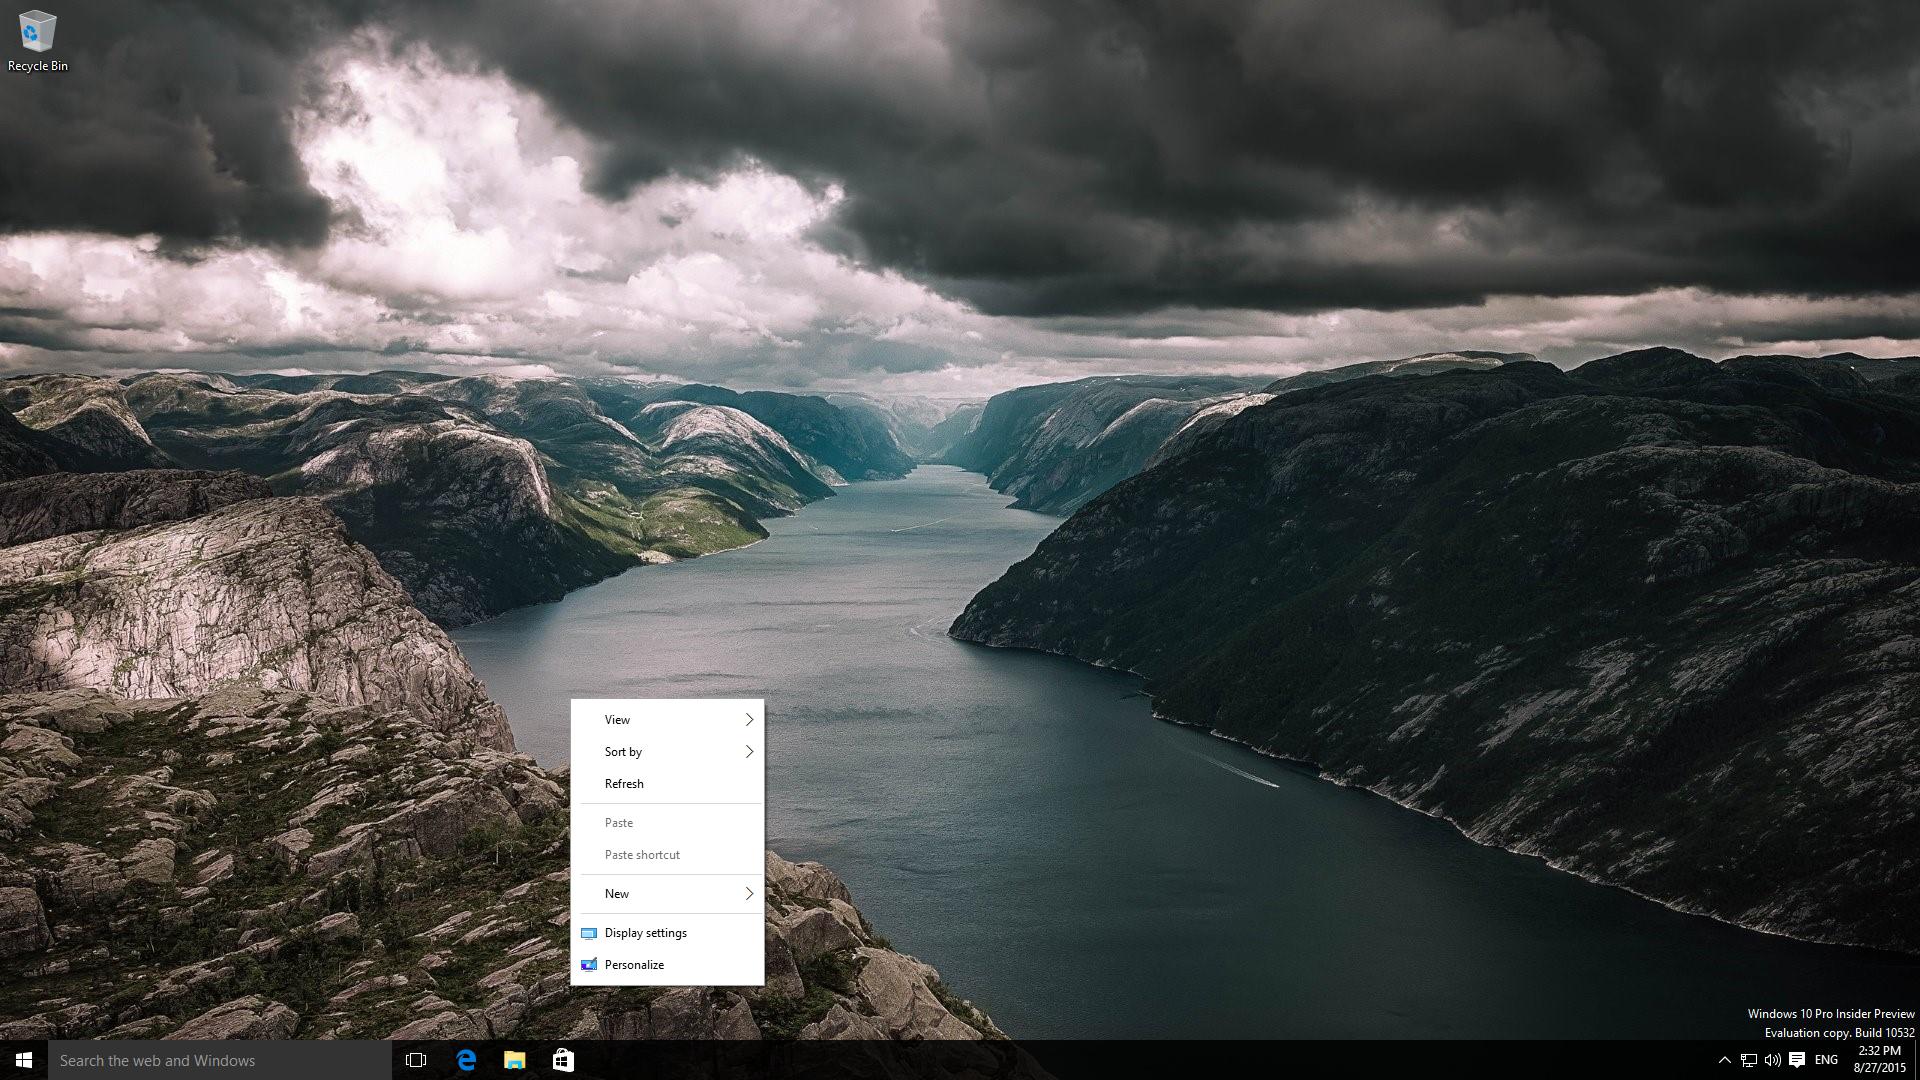Viewport: 1920px width, 1080px height.
Task: Choose Personalize from the context menu
Action: pyautogui.click(x=667, y=965)
